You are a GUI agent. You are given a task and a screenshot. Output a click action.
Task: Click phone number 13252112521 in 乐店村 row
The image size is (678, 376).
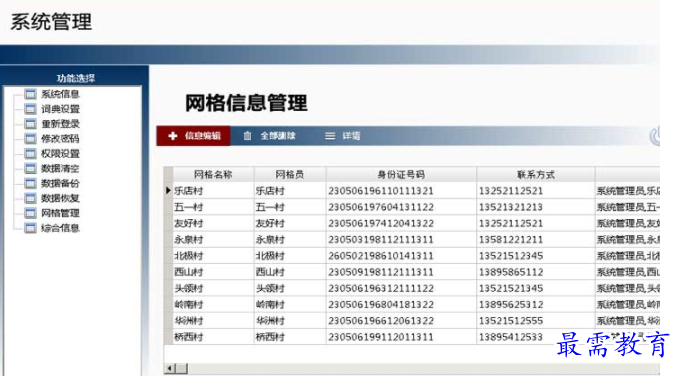(511, 191)
